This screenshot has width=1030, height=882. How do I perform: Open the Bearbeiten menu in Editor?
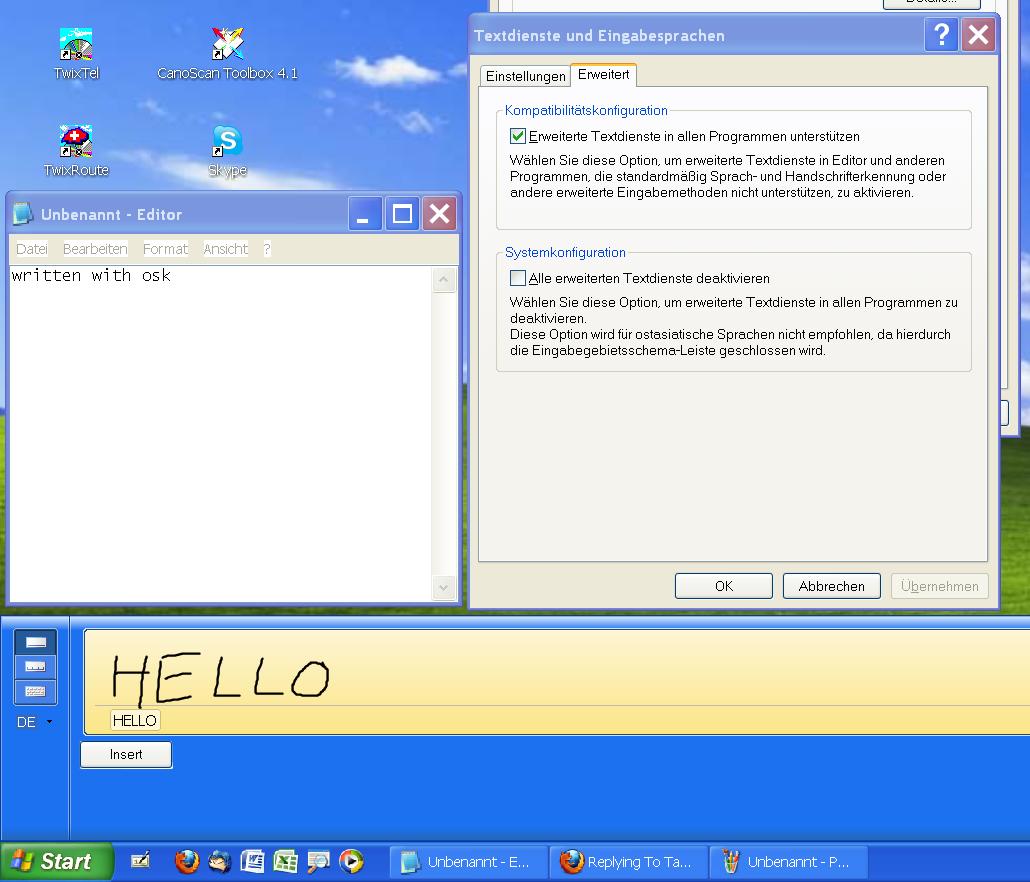click(95, 249)
